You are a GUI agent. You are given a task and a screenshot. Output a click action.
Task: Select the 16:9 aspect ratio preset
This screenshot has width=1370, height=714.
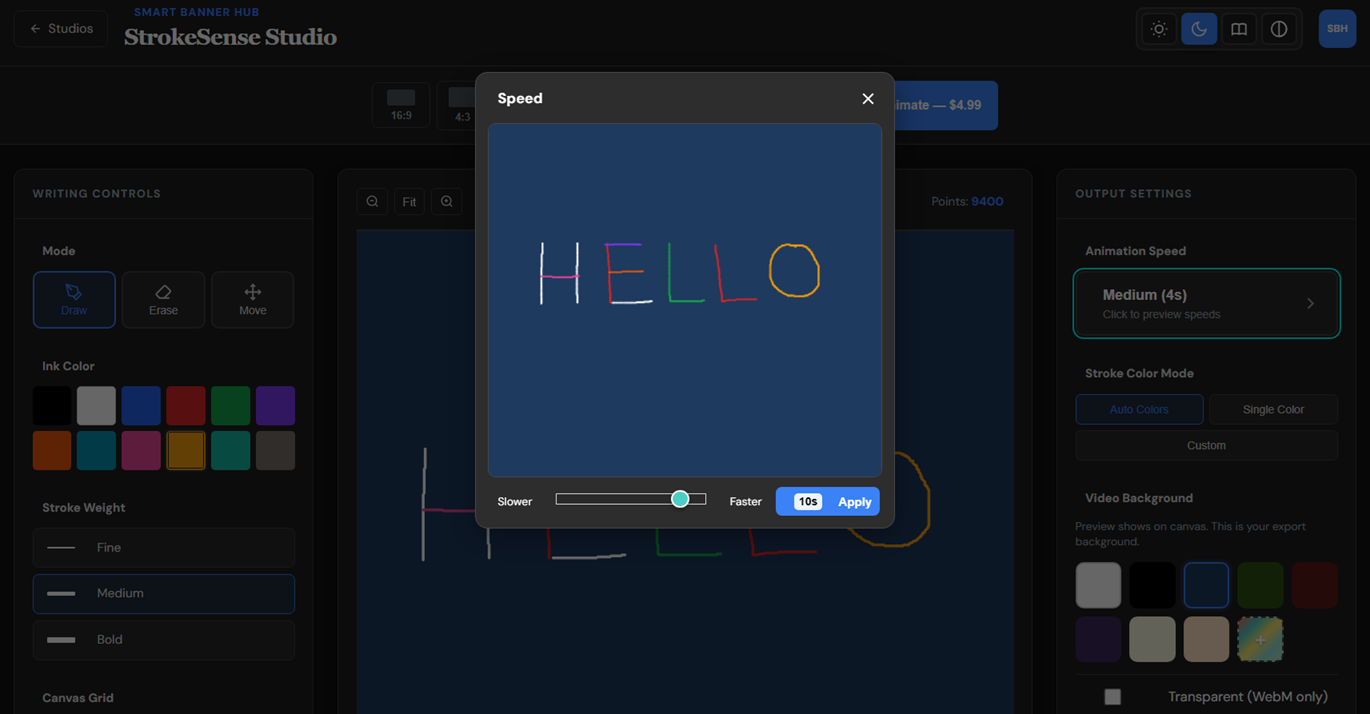click(x=400, y=105)
